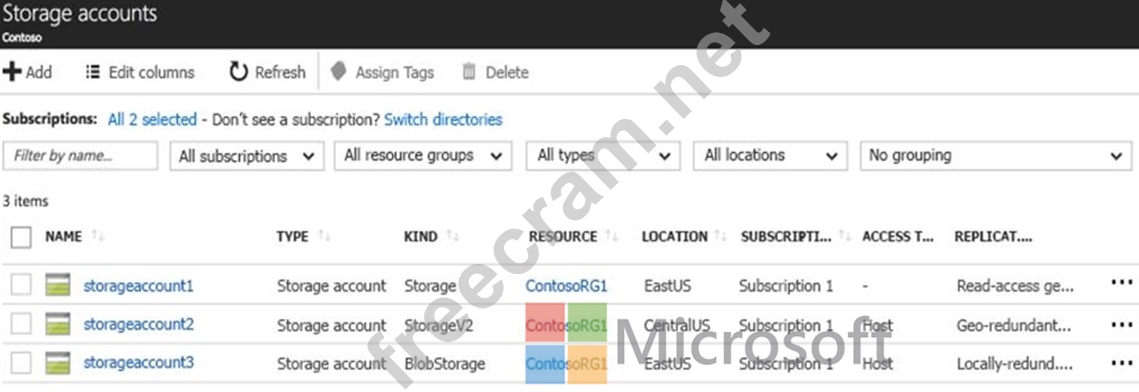This screenshot has height=392, width=1139.
Task: Open the All types dropdown
Action: [603, 156]
